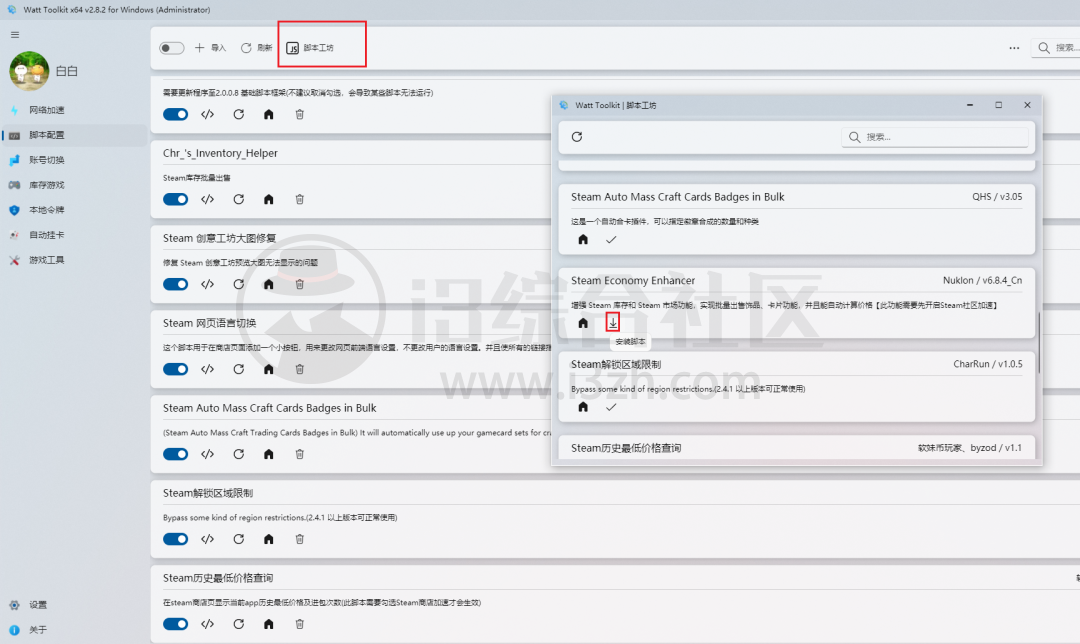Open Steam历史最低价格查询 home icon in main list
1080x644 pixels.
(269, 624)
